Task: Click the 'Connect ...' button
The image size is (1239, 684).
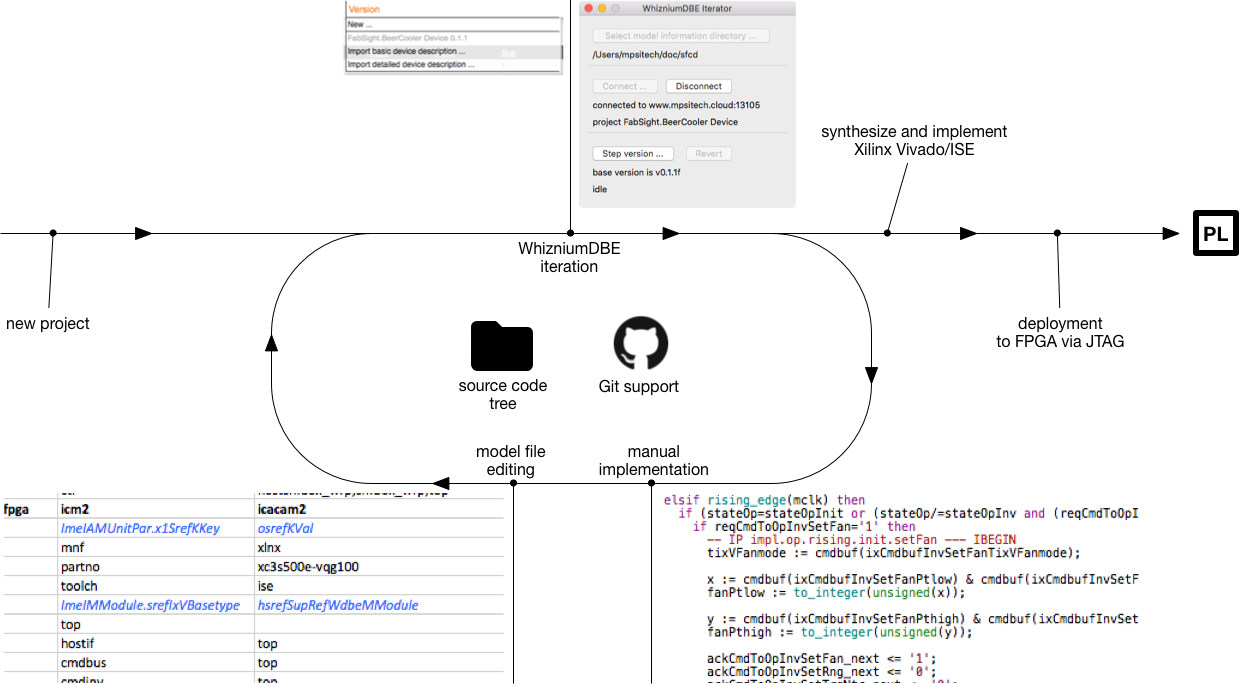Action: pyautogui.click(x=625, y=86)
